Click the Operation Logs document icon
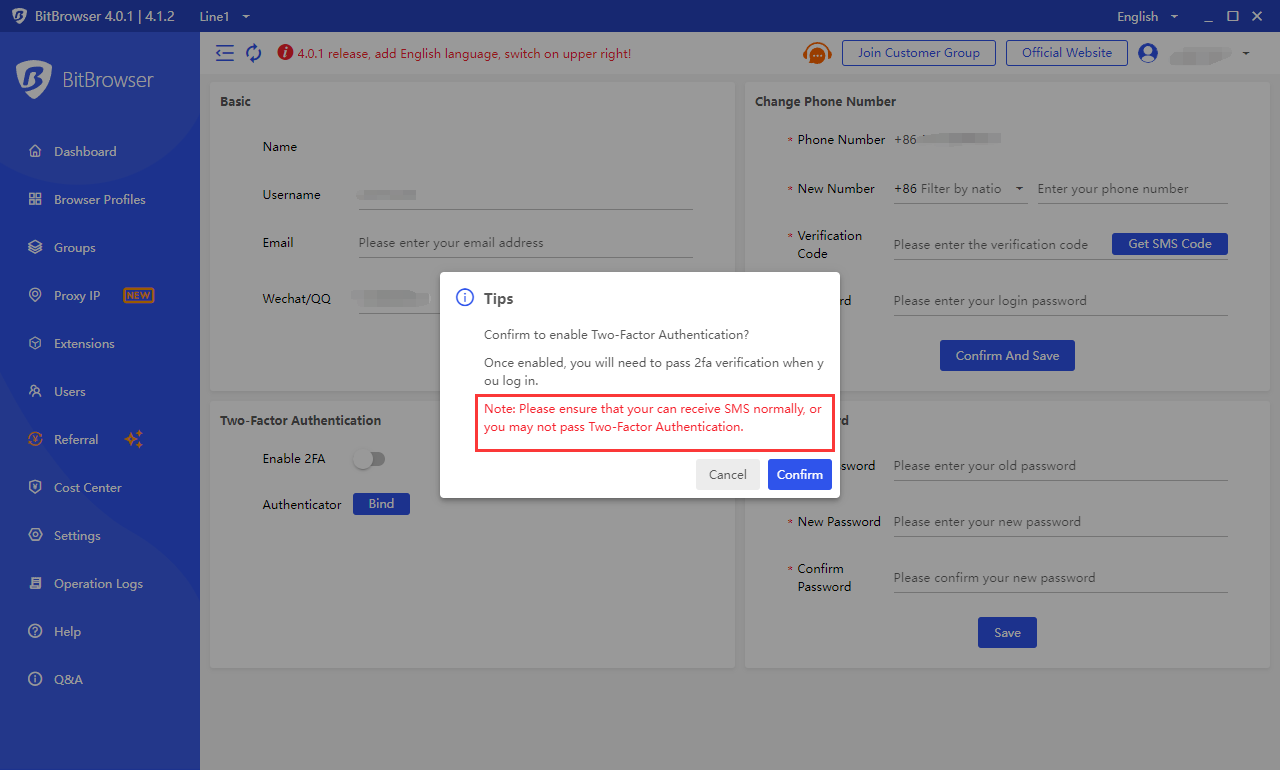Image resolution: width=1280 pixels, height=770 pixels. (x=35, y=584)
